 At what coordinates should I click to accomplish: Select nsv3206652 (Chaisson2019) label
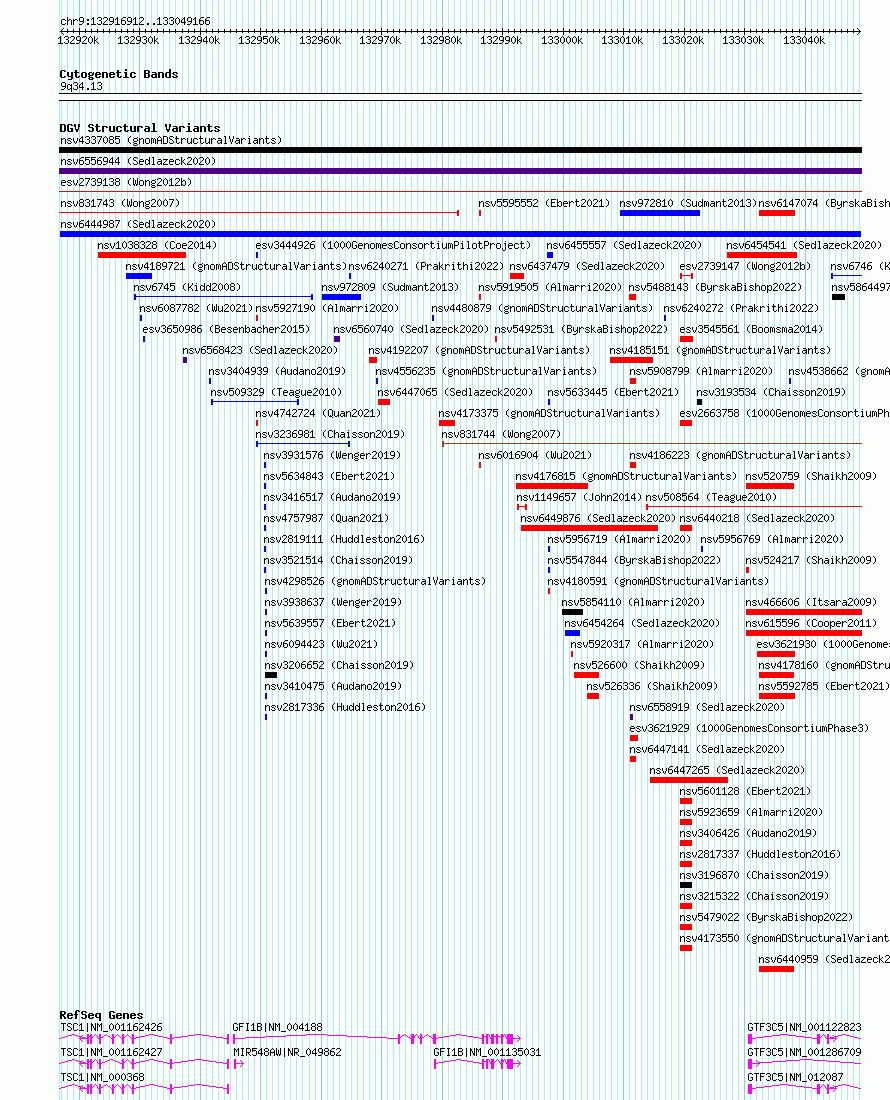point(339,666)
